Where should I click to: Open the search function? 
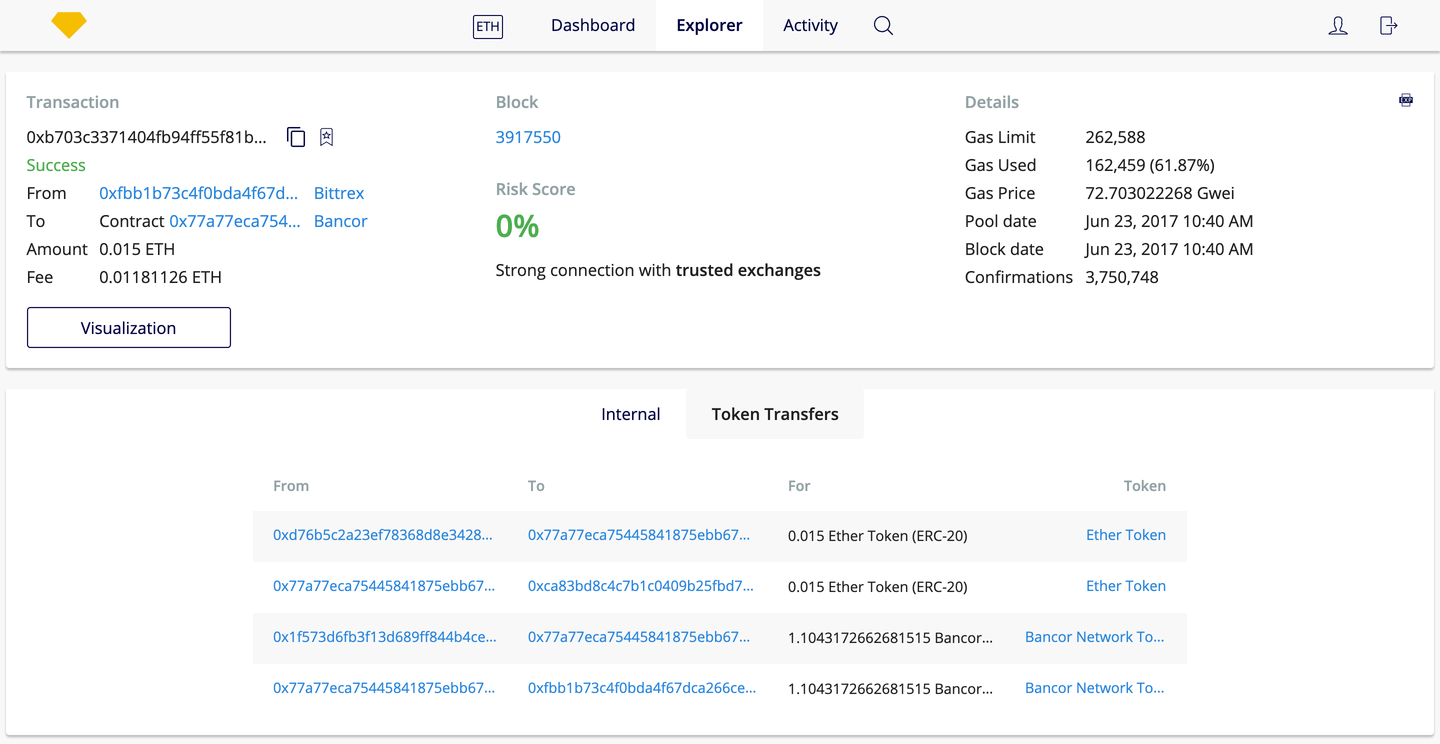click(882, 25)
